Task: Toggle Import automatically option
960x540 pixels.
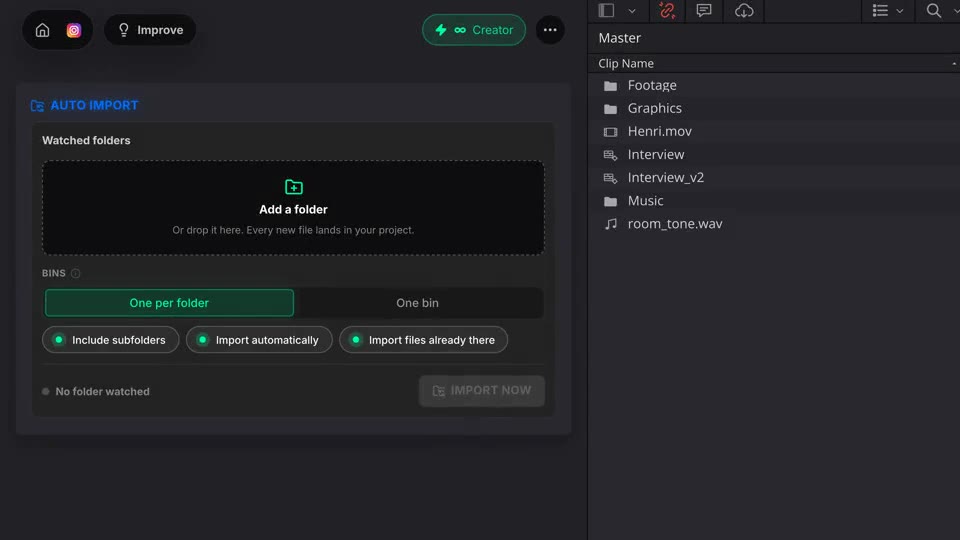Action: [x=259, y=340]
